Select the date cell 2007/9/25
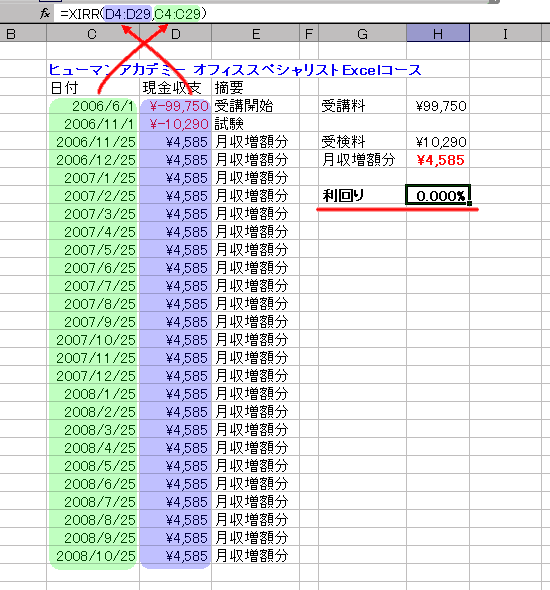 click(93, 322)
